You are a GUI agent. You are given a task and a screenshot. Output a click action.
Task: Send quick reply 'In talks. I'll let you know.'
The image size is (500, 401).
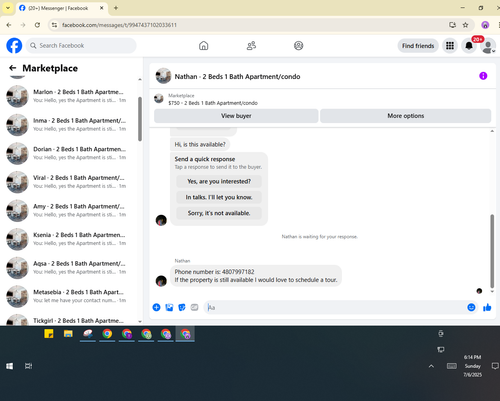(x=219, y=197)
